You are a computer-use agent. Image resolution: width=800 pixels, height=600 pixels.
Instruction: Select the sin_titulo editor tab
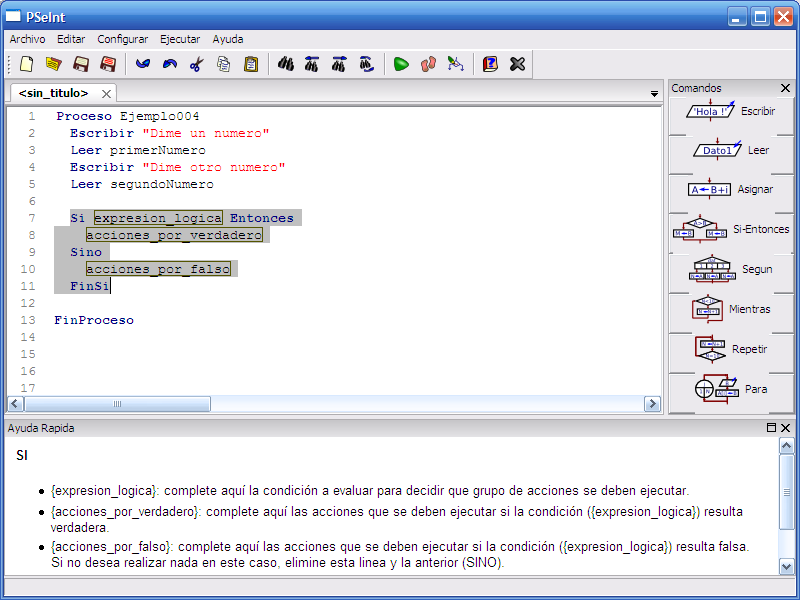click(55, 91)
